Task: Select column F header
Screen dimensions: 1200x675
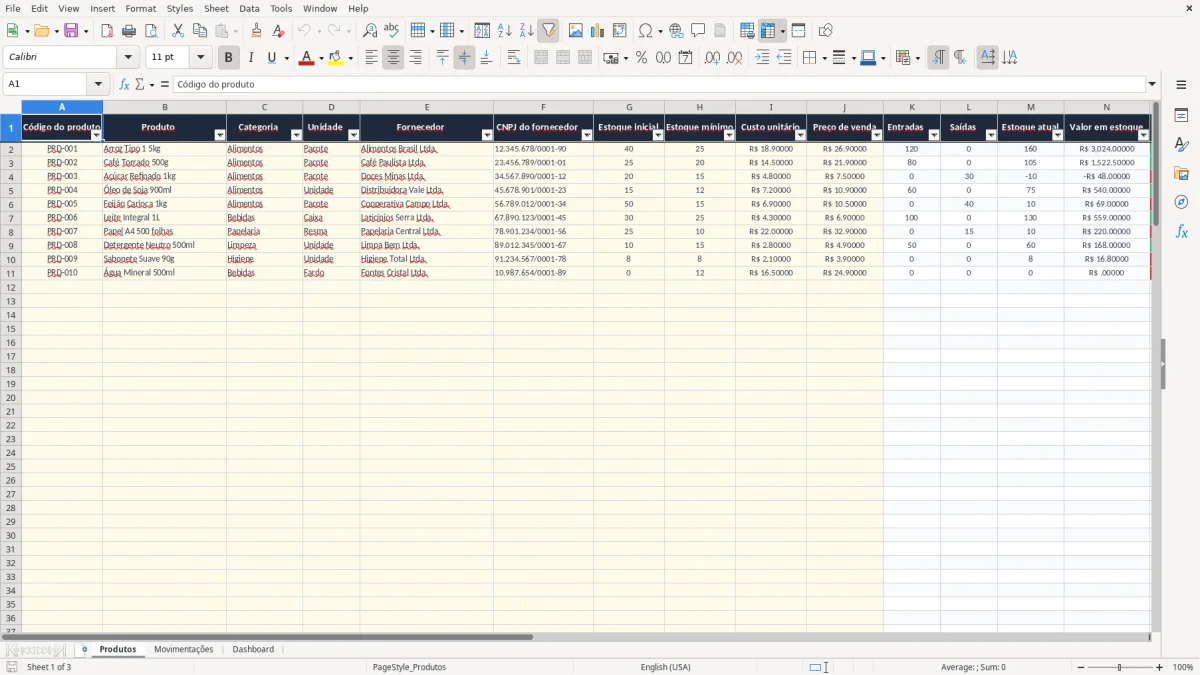Action: pos(543,107)
